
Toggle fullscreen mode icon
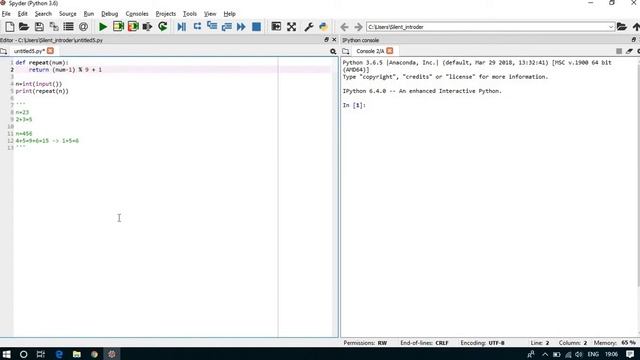click(x=291, y=27)
